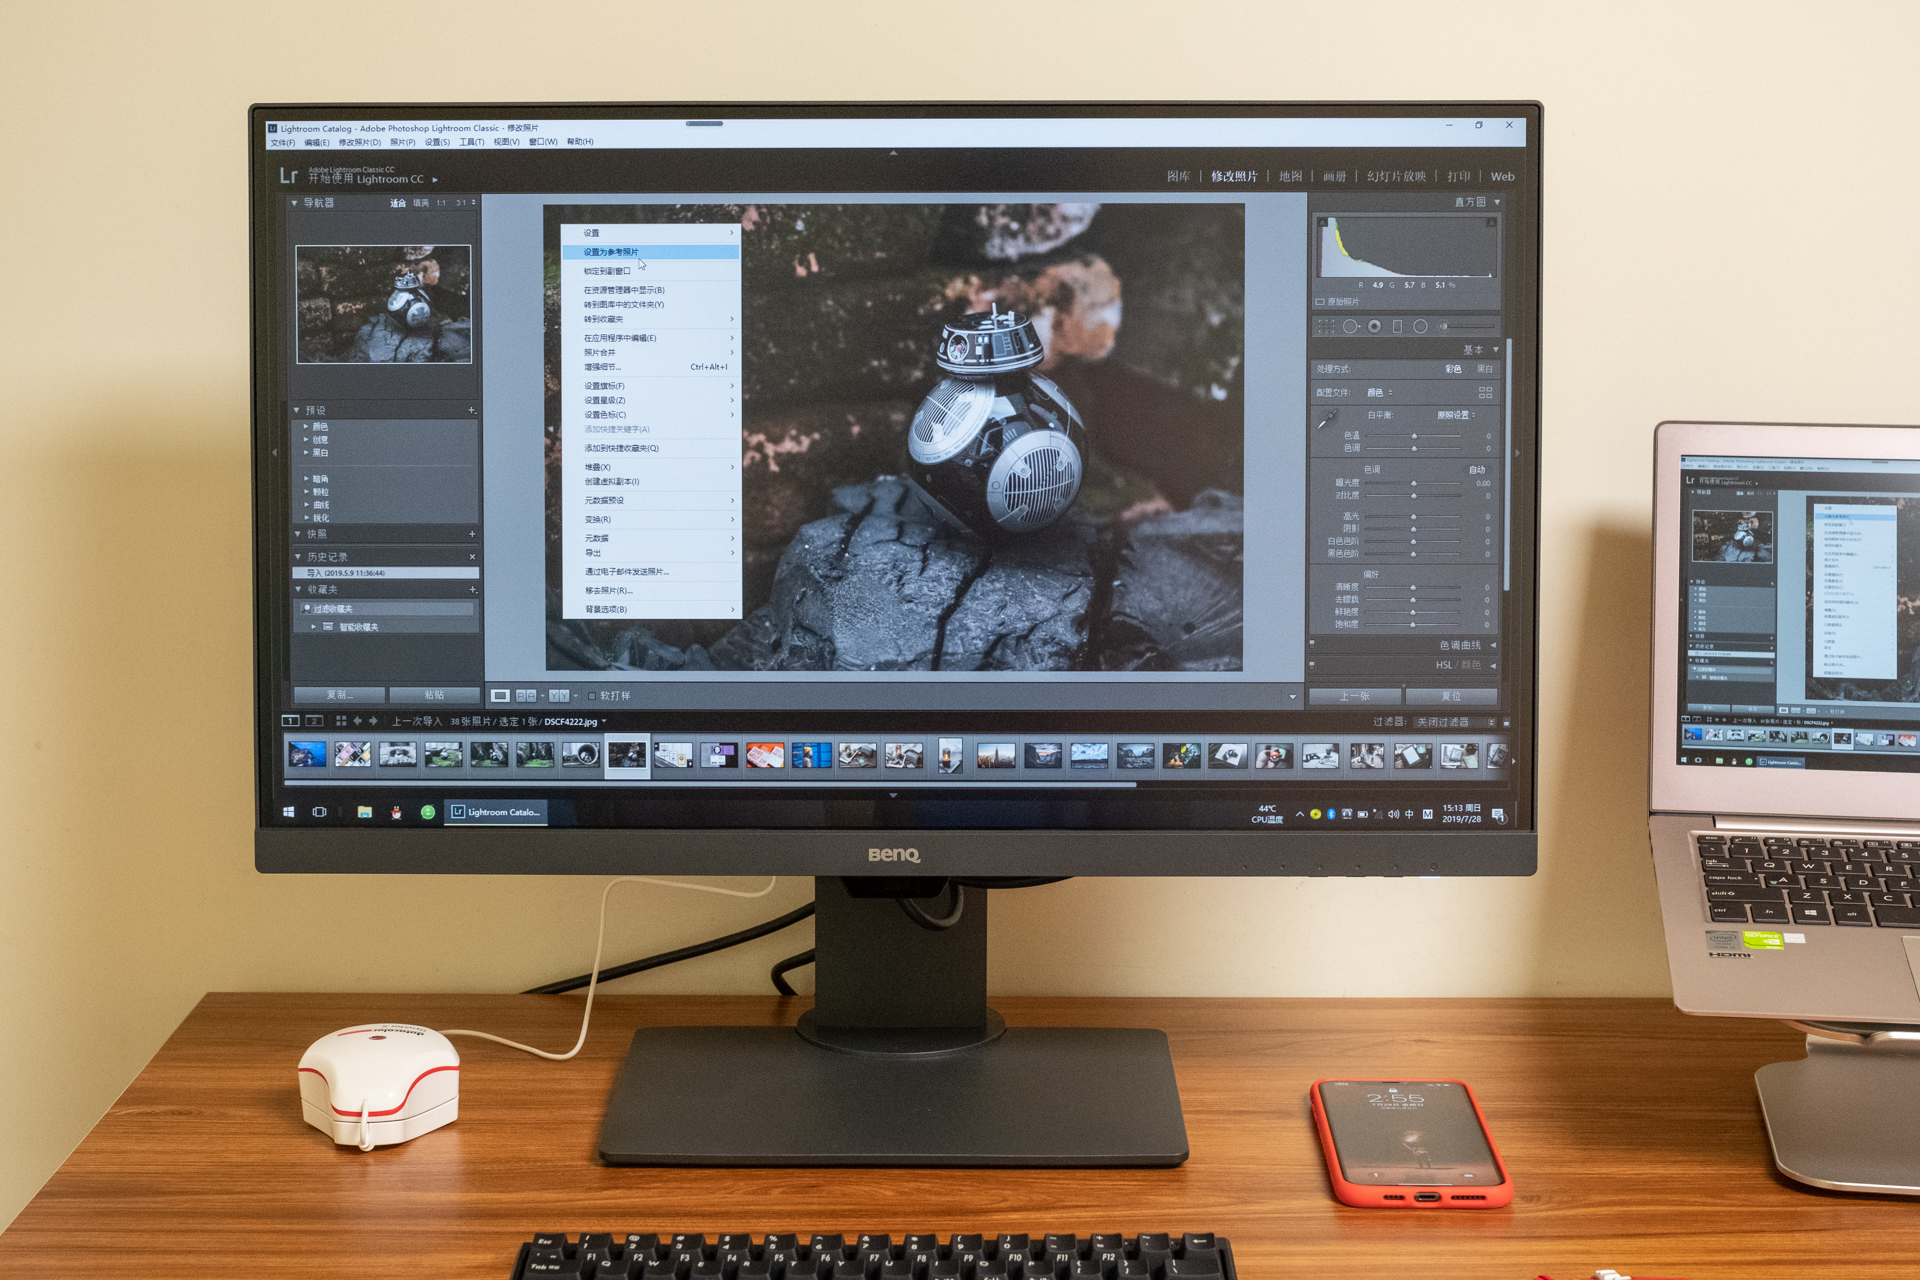
Task: Select the crop overlay tool
Action: pos(1326,327)
